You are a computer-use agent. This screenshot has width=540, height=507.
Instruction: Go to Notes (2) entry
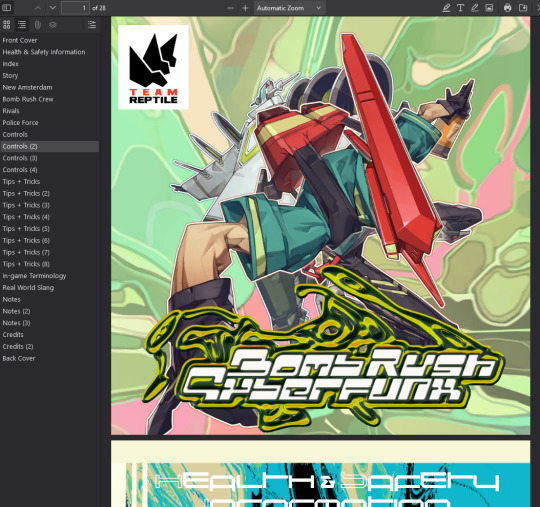(x=16, y=311)
